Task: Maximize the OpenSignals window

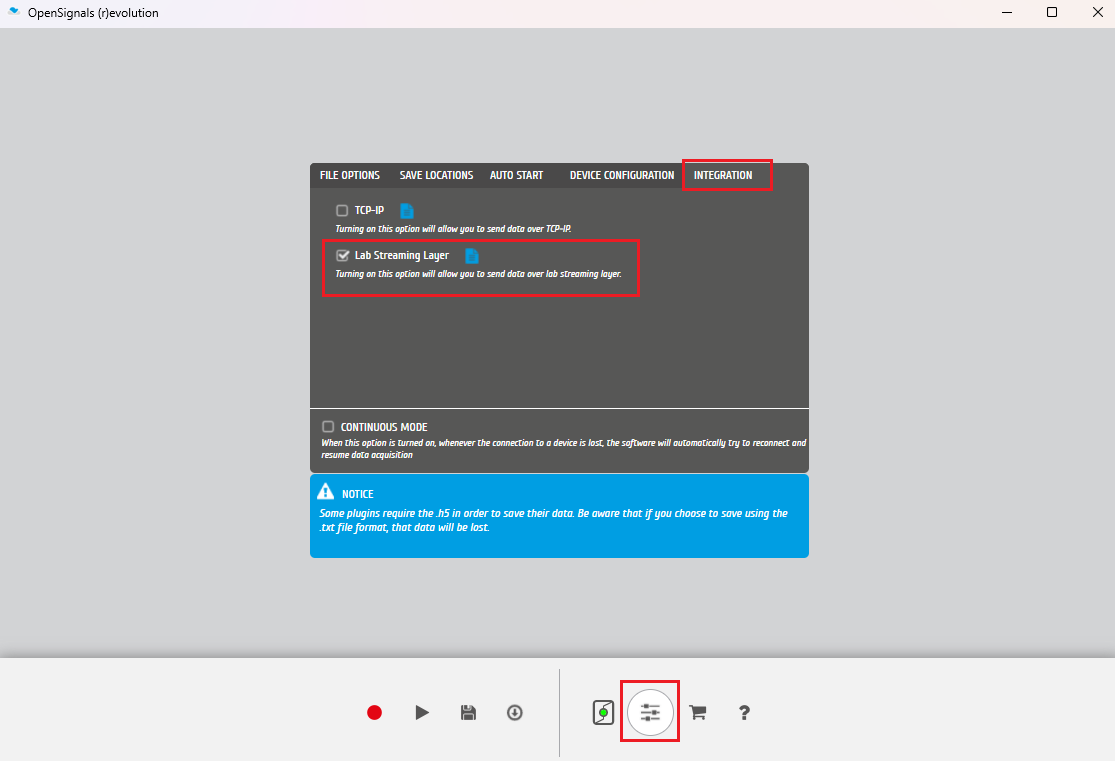Action: (1052, 12)
